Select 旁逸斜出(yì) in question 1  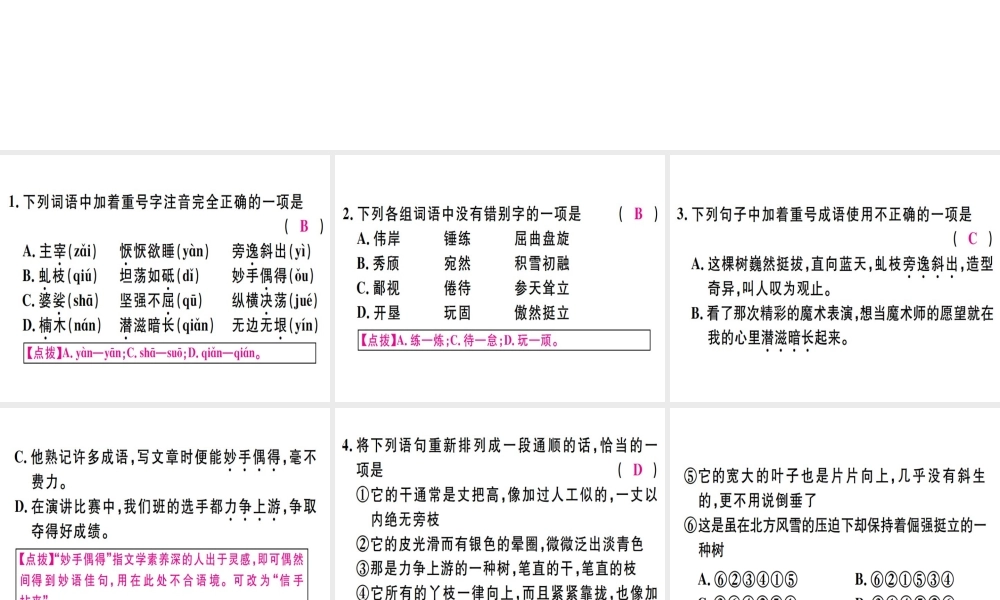[x=272, y=251]
